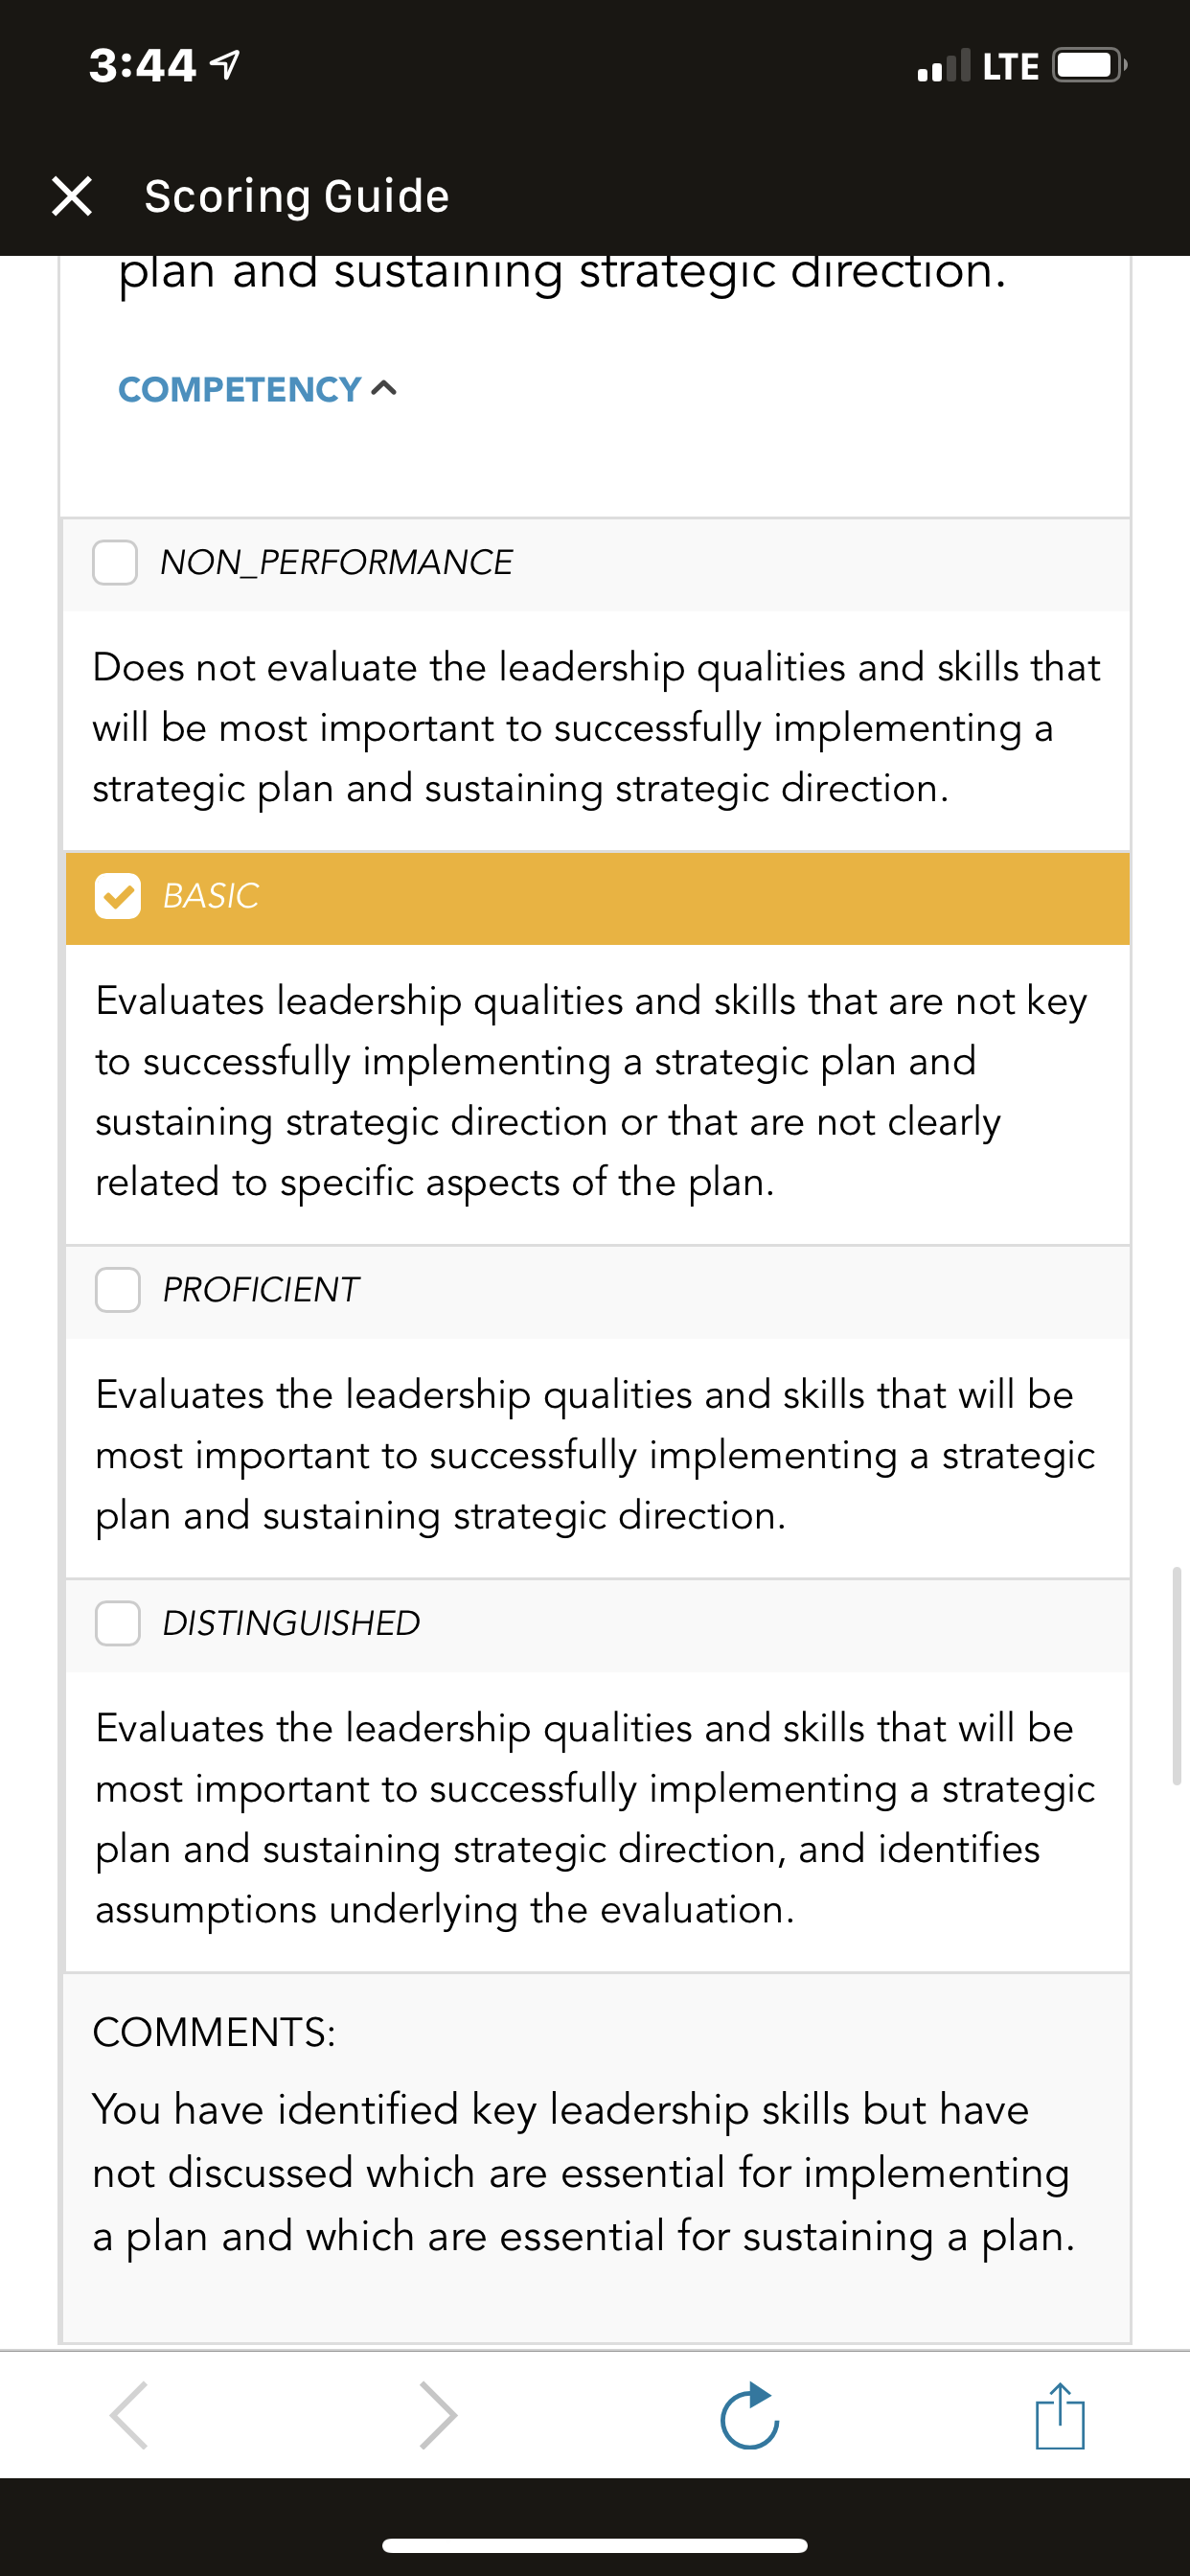Tap the battery status icon
Viewport: 1190px width, 2576px height.
[x=1090, y=66]
